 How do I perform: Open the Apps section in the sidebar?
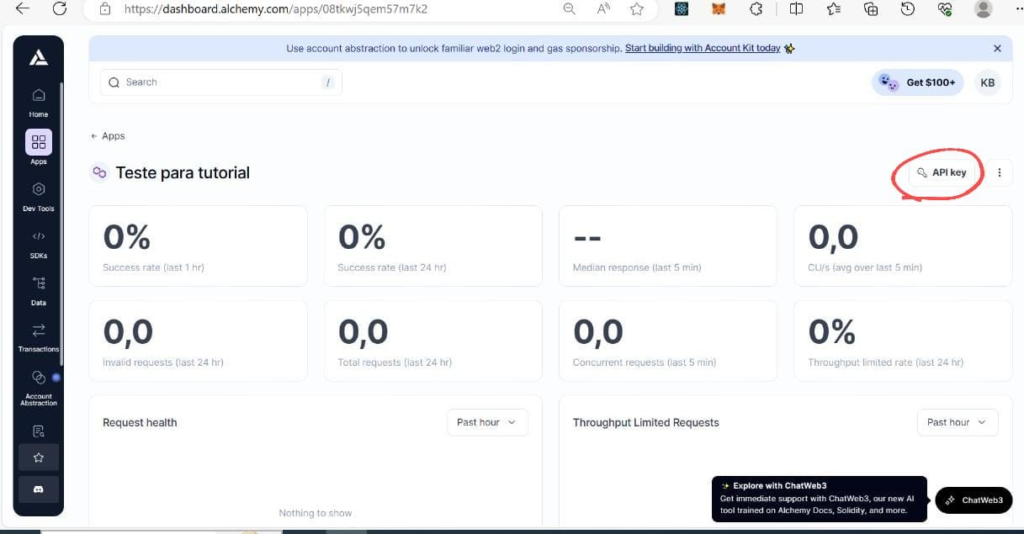pos(39,148)
